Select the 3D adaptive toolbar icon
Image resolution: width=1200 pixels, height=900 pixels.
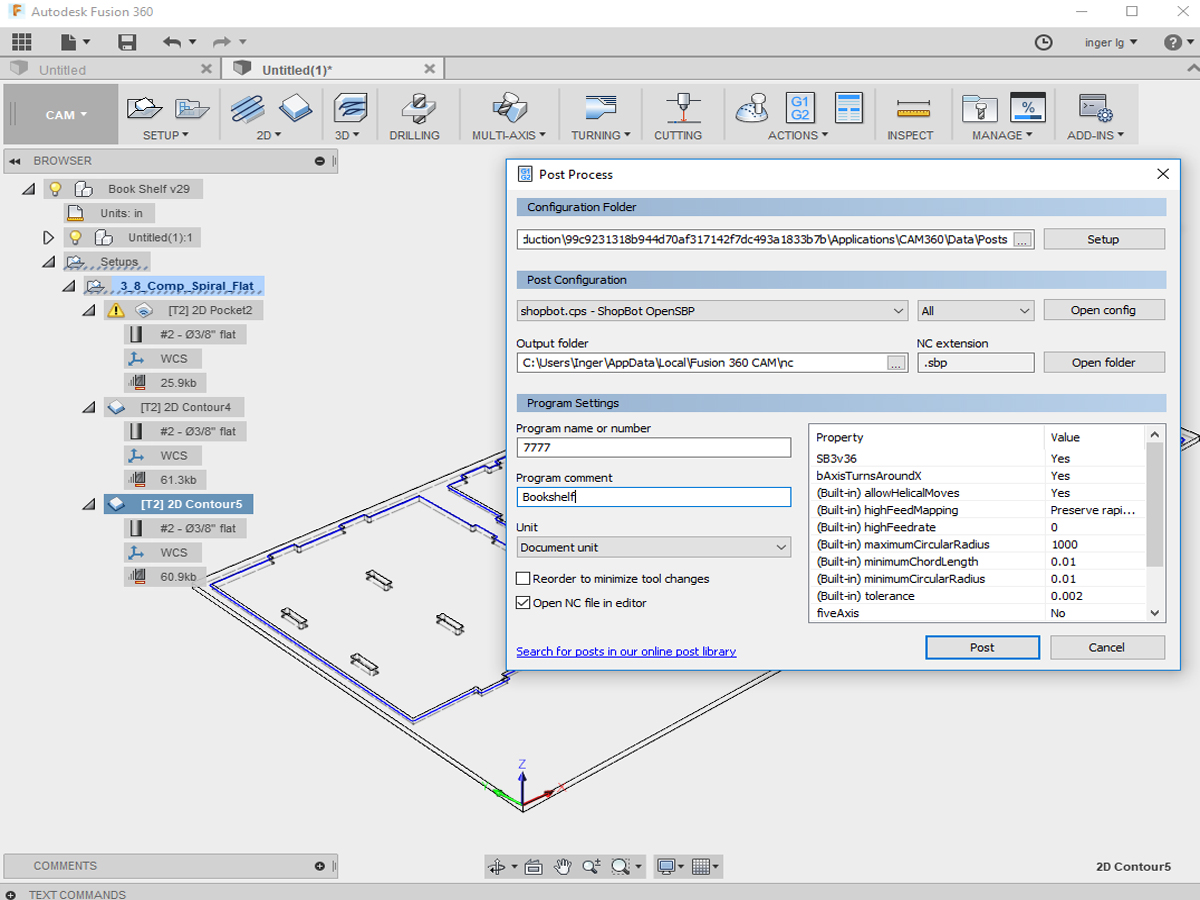pos(349,107)
